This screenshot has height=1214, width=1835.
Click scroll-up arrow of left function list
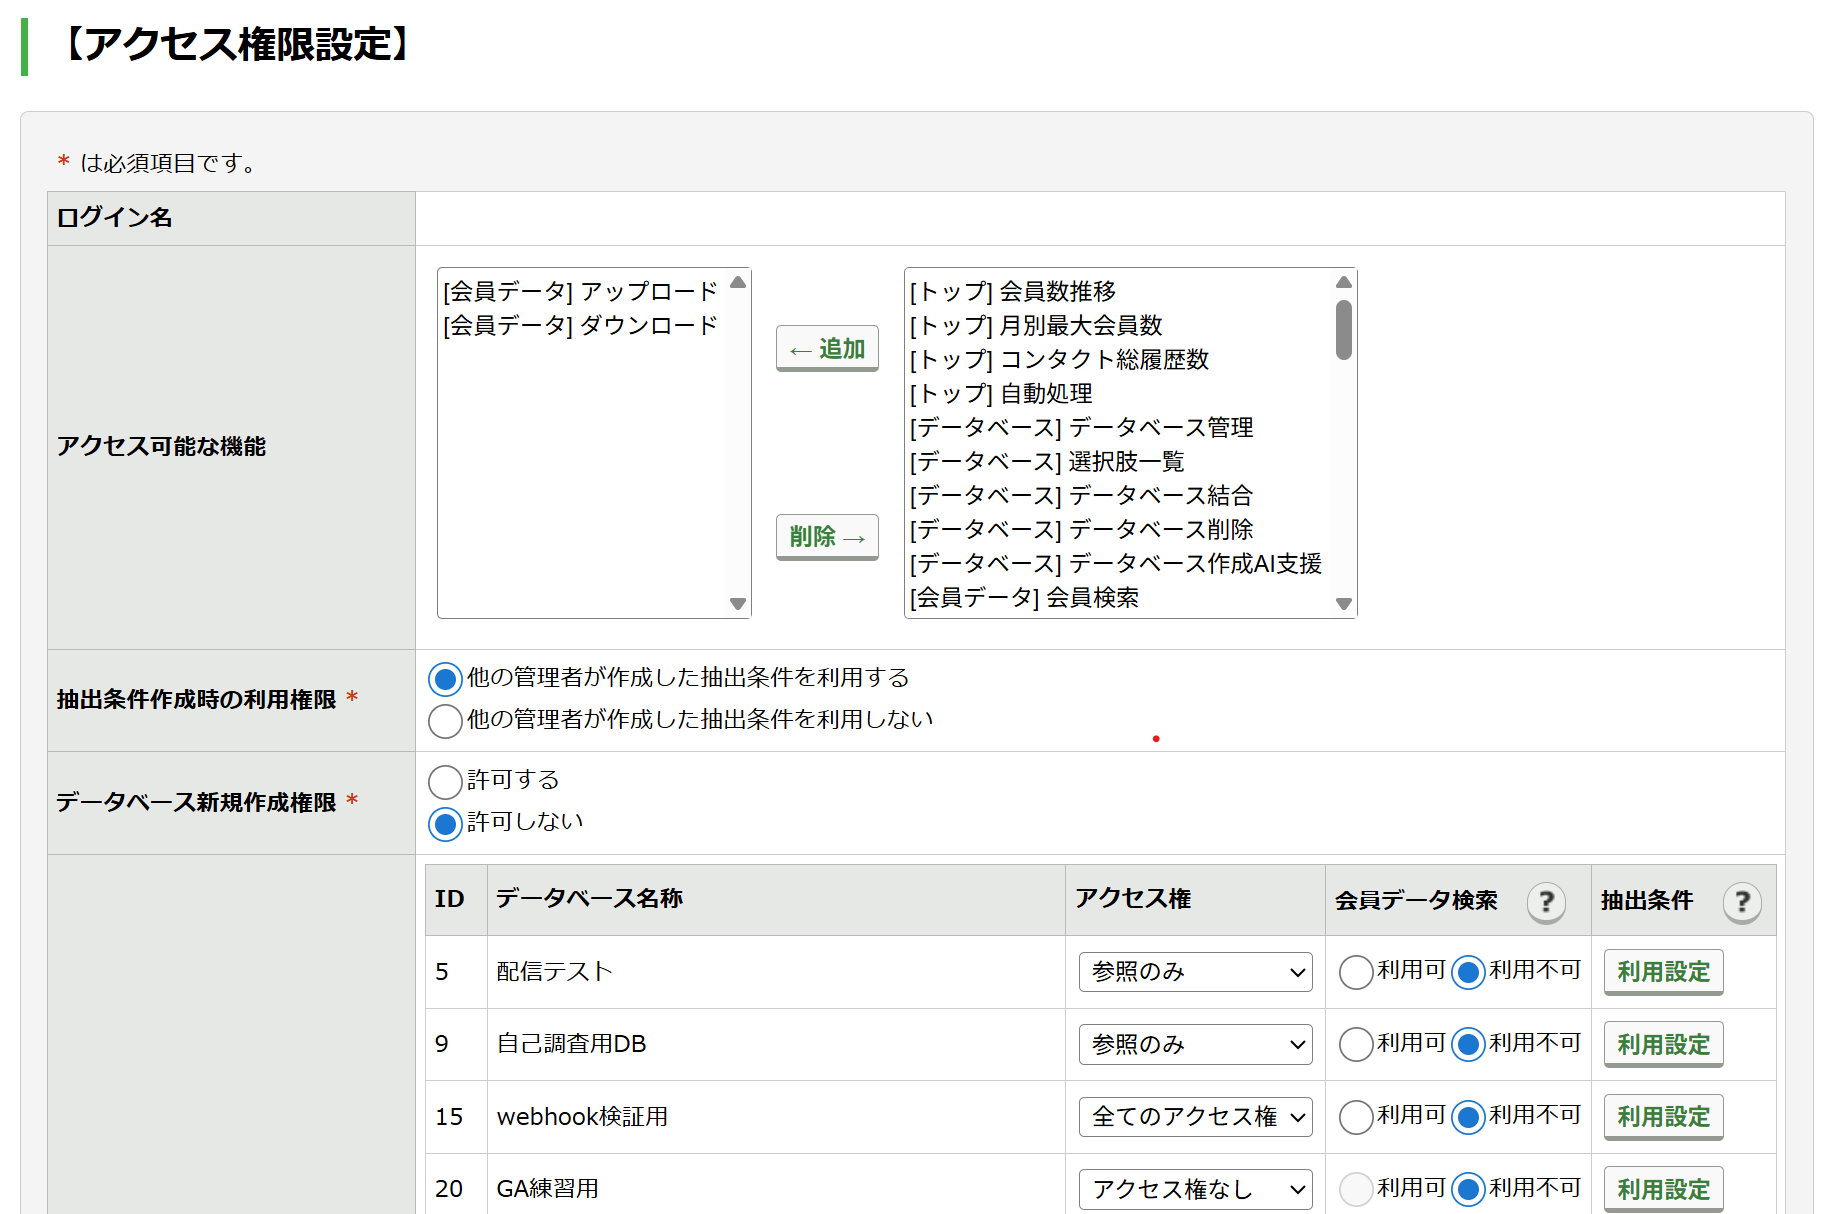click(738, 282)
